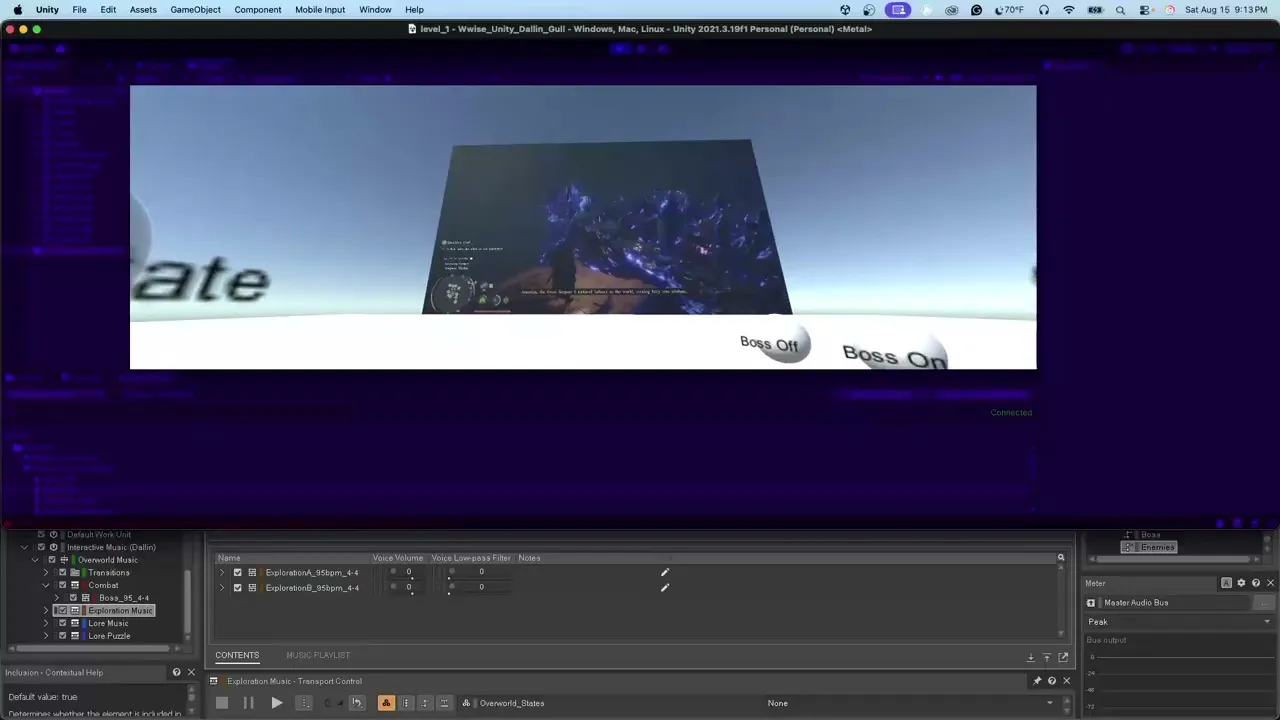Select the Enemies item in right list
The height and width of the screenshot is (720, 1280).
[1149, 547]
